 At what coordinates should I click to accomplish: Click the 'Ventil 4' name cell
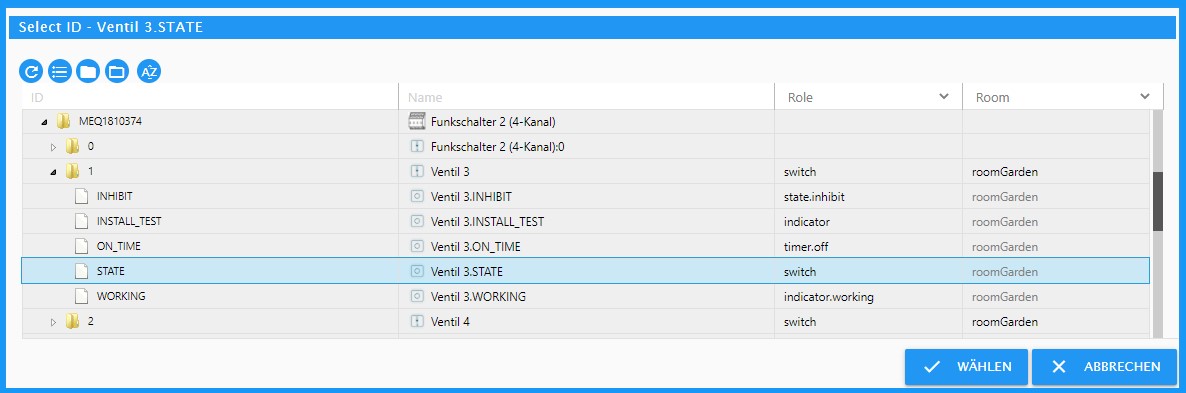click(586, 321)
